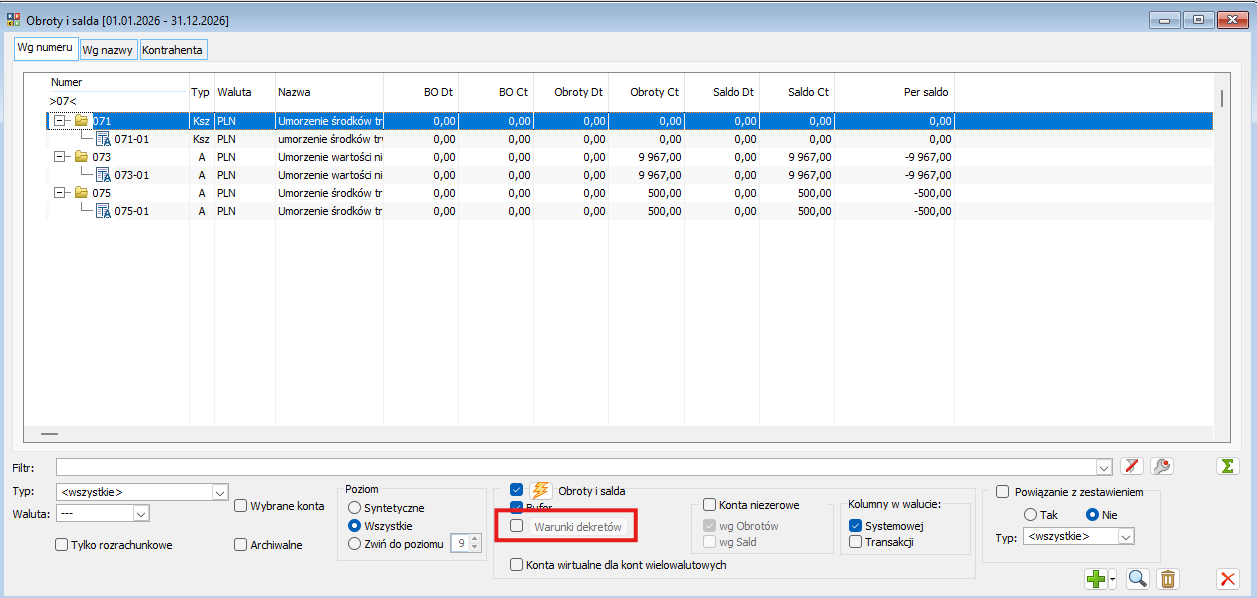The image size is (1257, 598).
Task: Click into the Filtr input field
Action: [x=576, y=467]
